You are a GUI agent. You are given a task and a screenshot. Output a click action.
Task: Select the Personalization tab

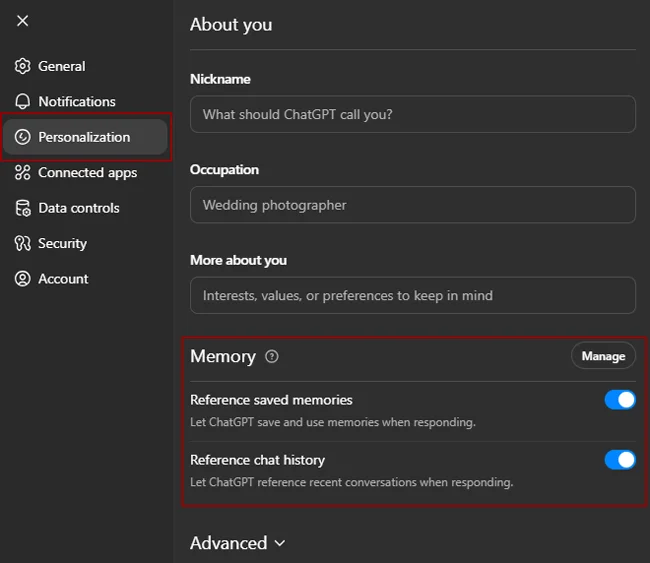(85, 137)
